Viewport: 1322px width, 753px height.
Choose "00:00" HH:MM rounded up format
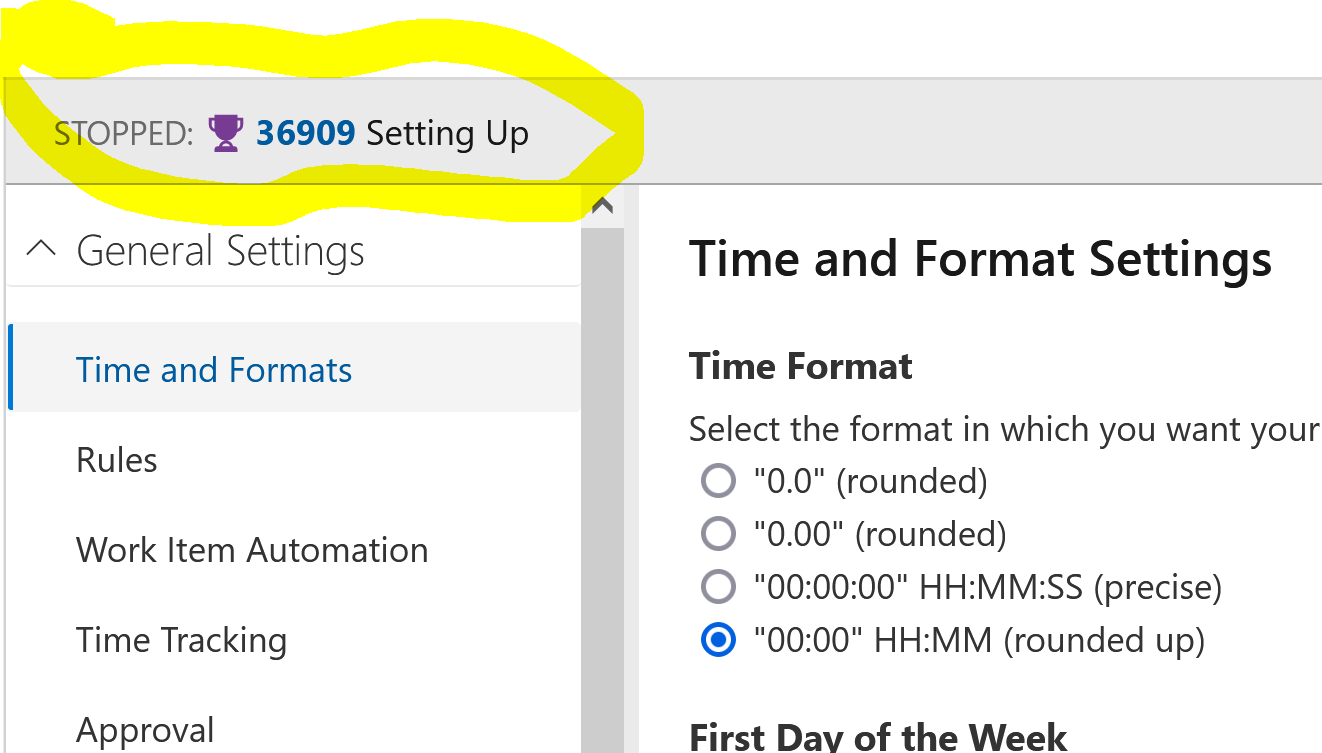[718, 639]
